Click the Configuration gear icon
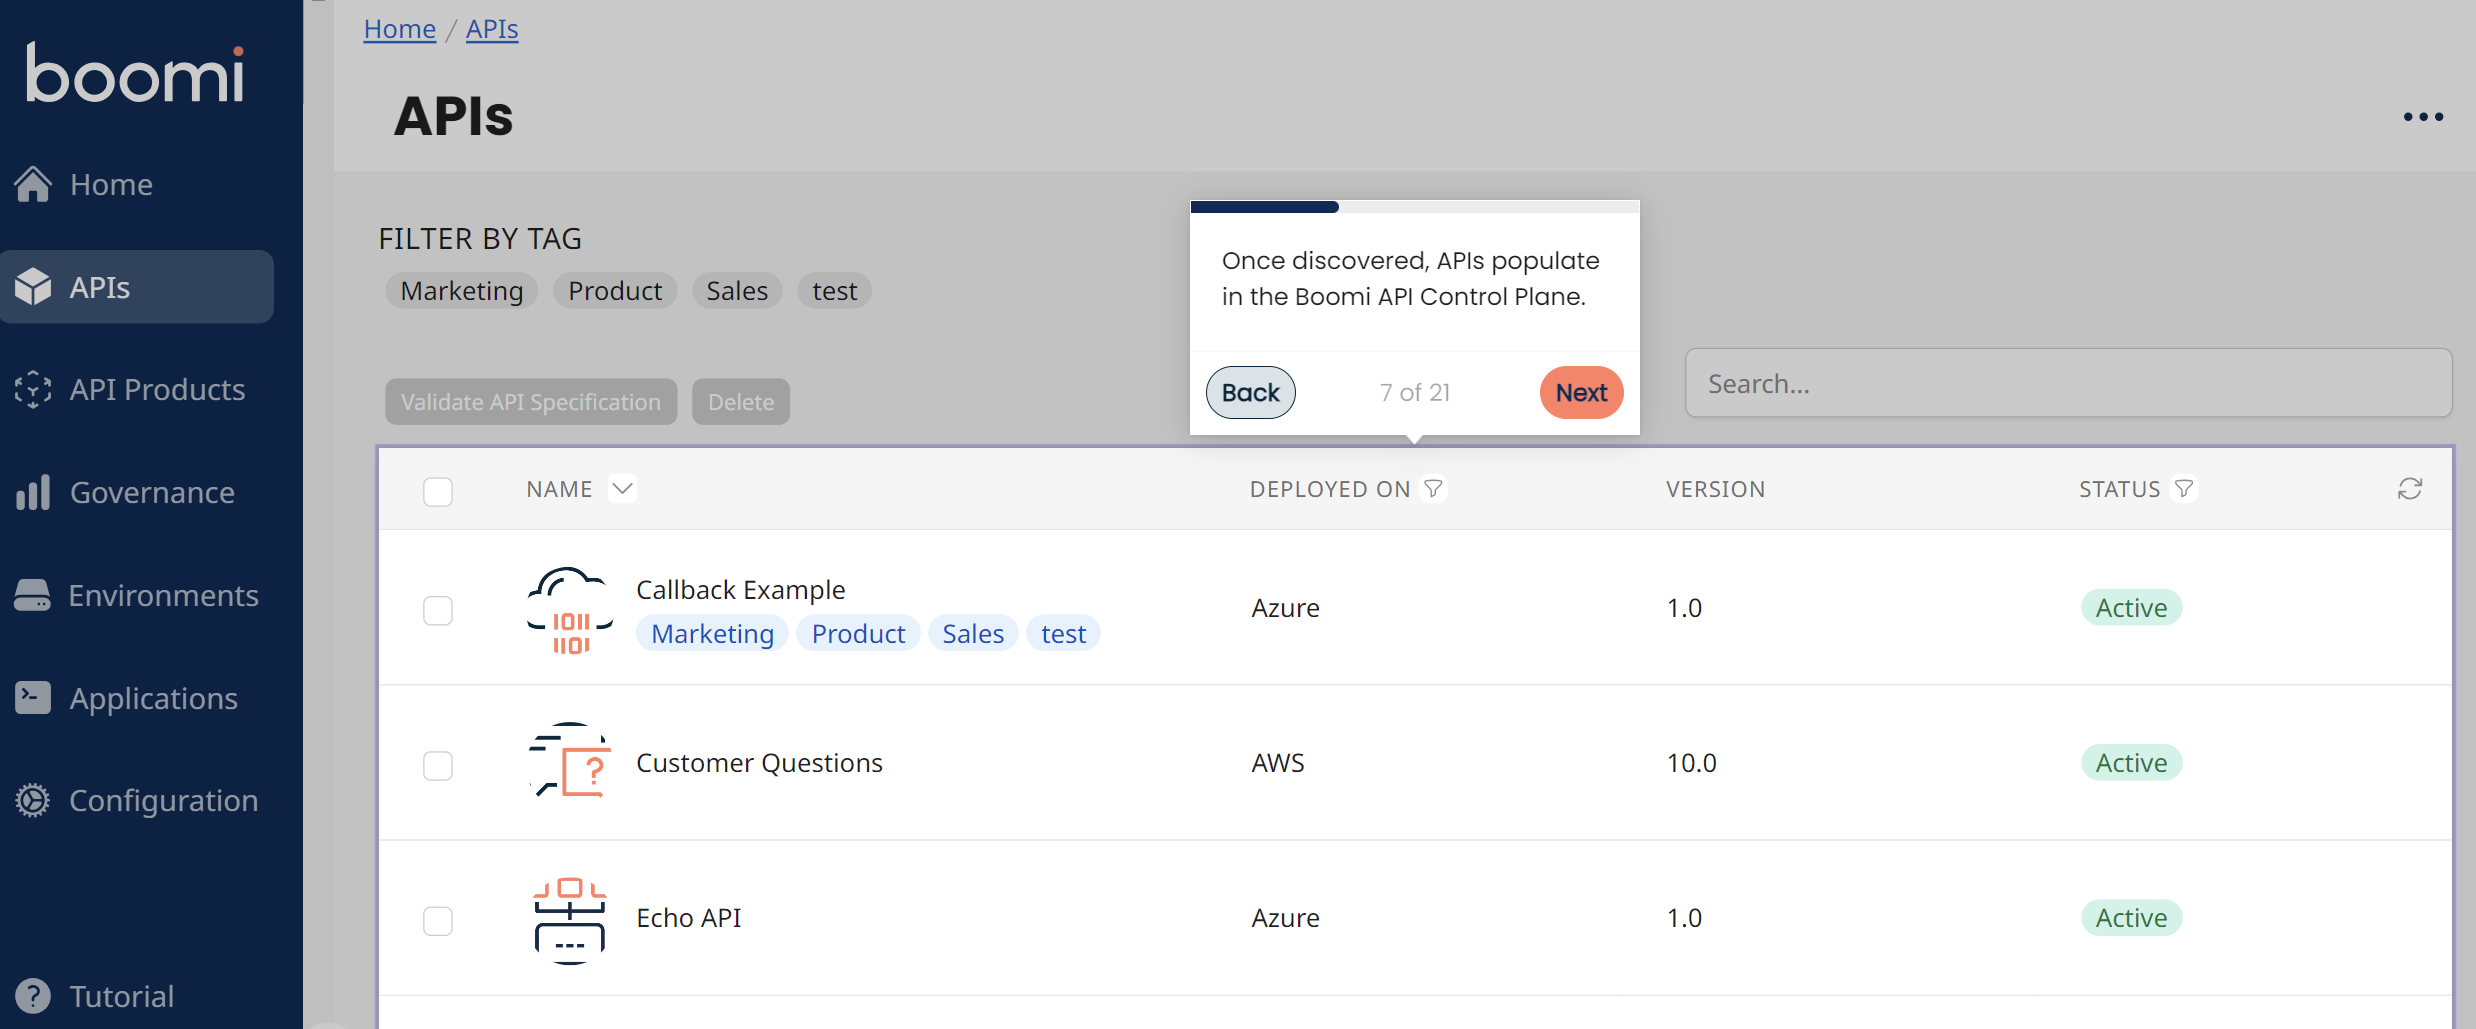The image size is (2476, 1029). pyautogui.click(x=33, y=800)
